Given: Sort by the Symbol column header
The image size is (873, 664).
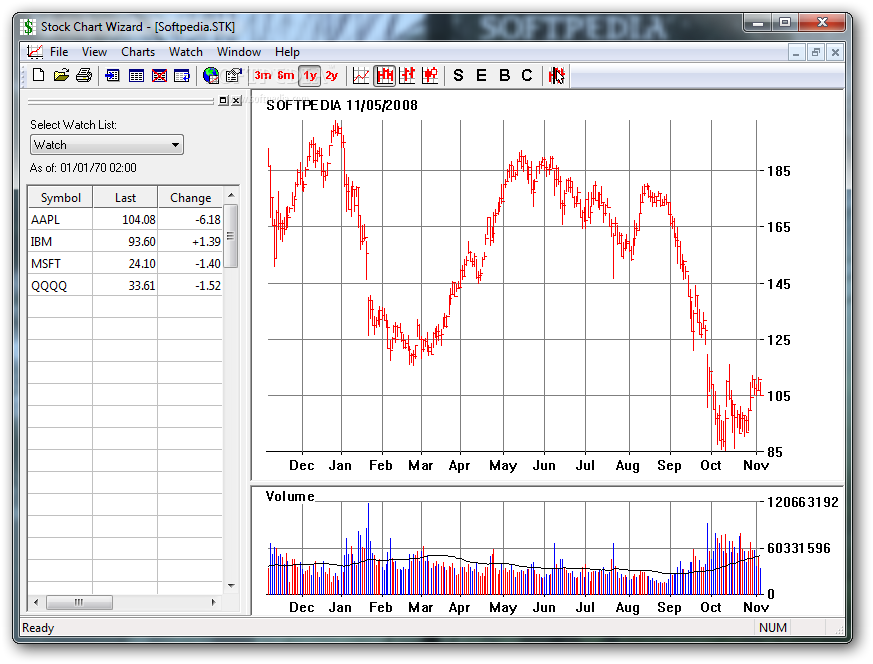Looking at the screenshot, I should tap(61, 198).
